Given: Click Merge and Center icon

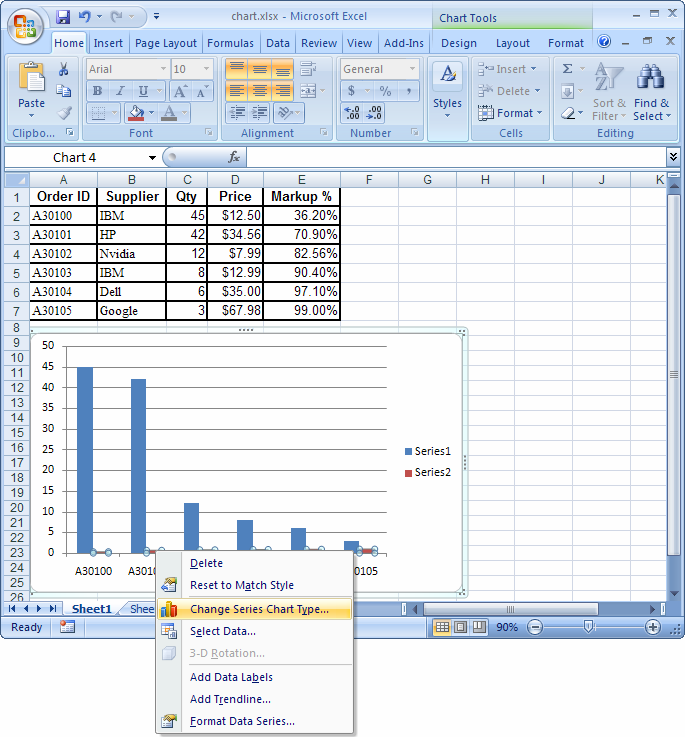Looking at the screenshot, I should click(x=308, y=91).
